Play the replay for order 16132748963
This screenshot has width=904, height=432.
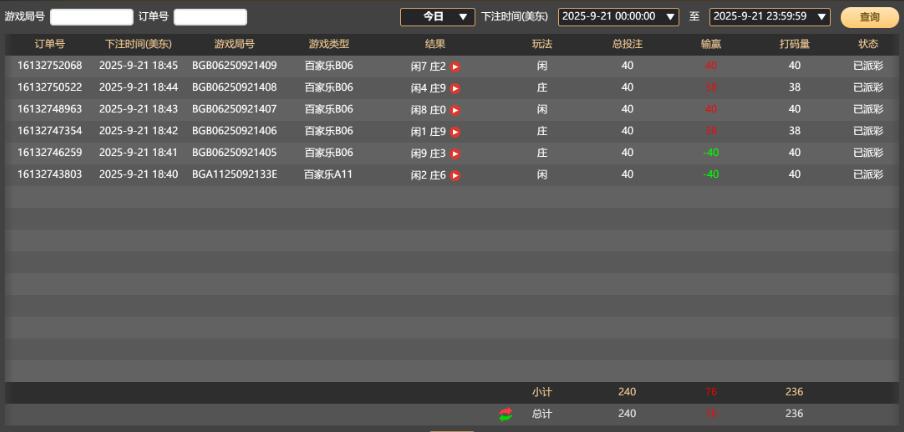click(455, 110)
